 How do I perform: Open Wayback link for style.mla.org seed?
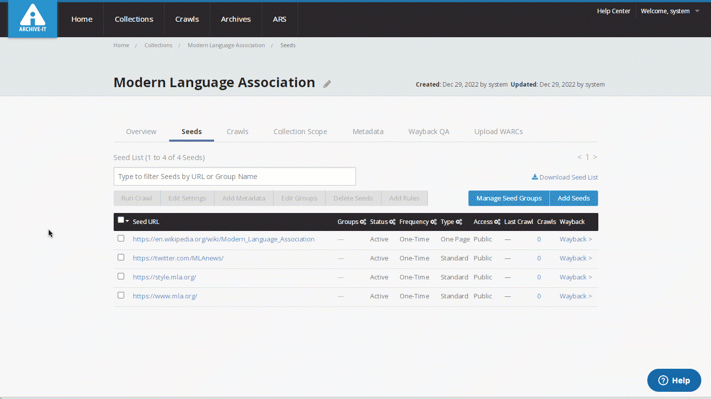click(575, 277)
